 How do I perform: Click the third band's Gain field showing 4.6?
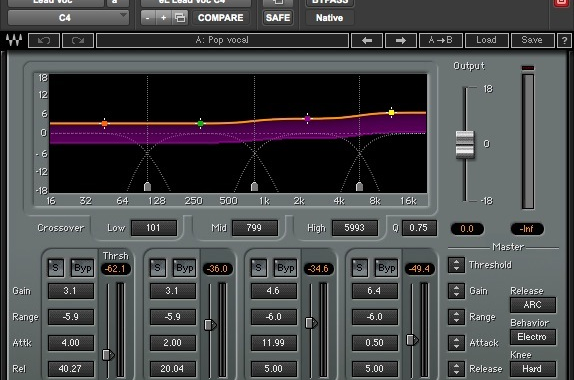273,291
